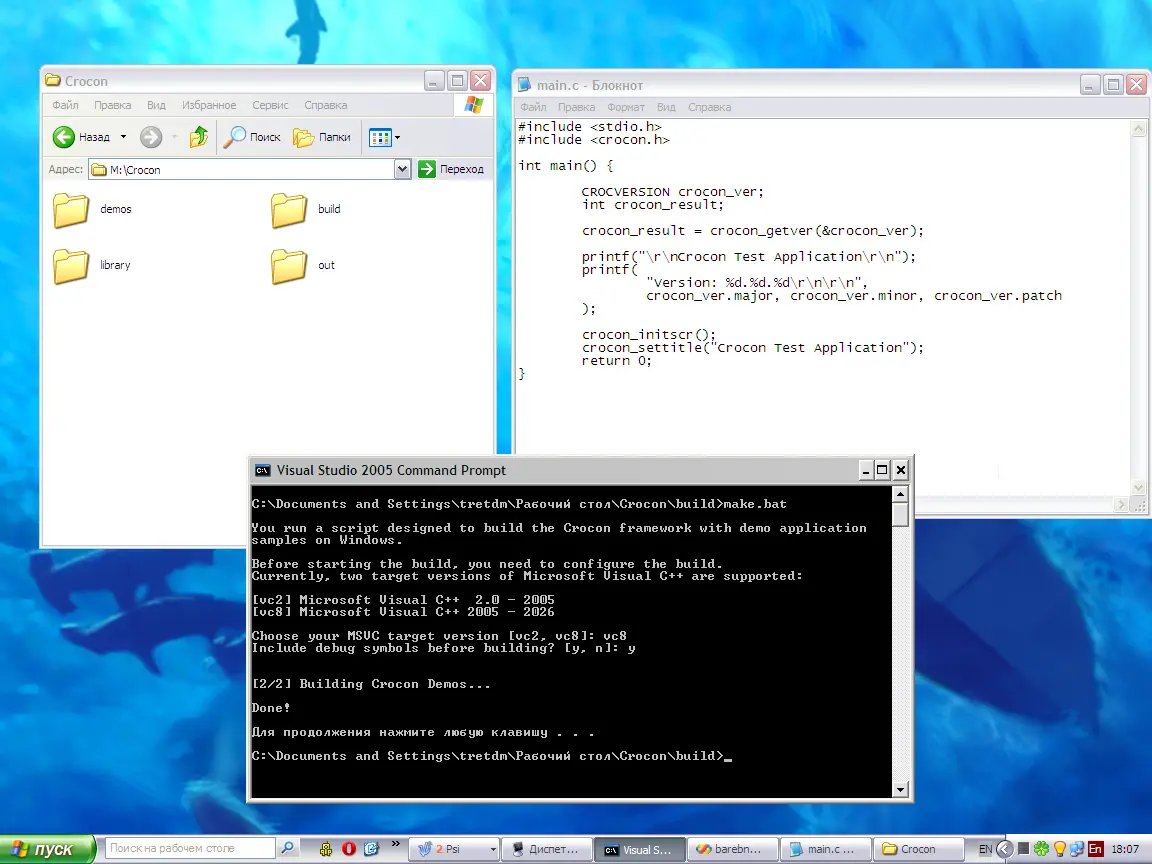Screen dimensions: 1152x864
Task: Click the green clover tray icon
Action: point(1041,849)
